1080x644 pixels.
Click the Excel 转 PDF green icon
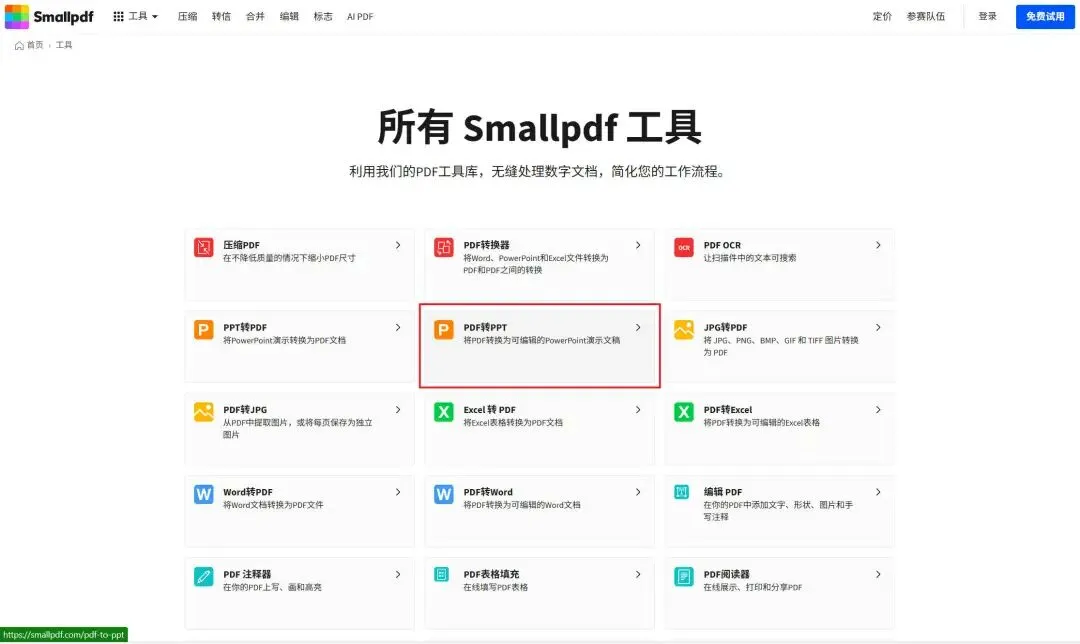click(444, 412)
